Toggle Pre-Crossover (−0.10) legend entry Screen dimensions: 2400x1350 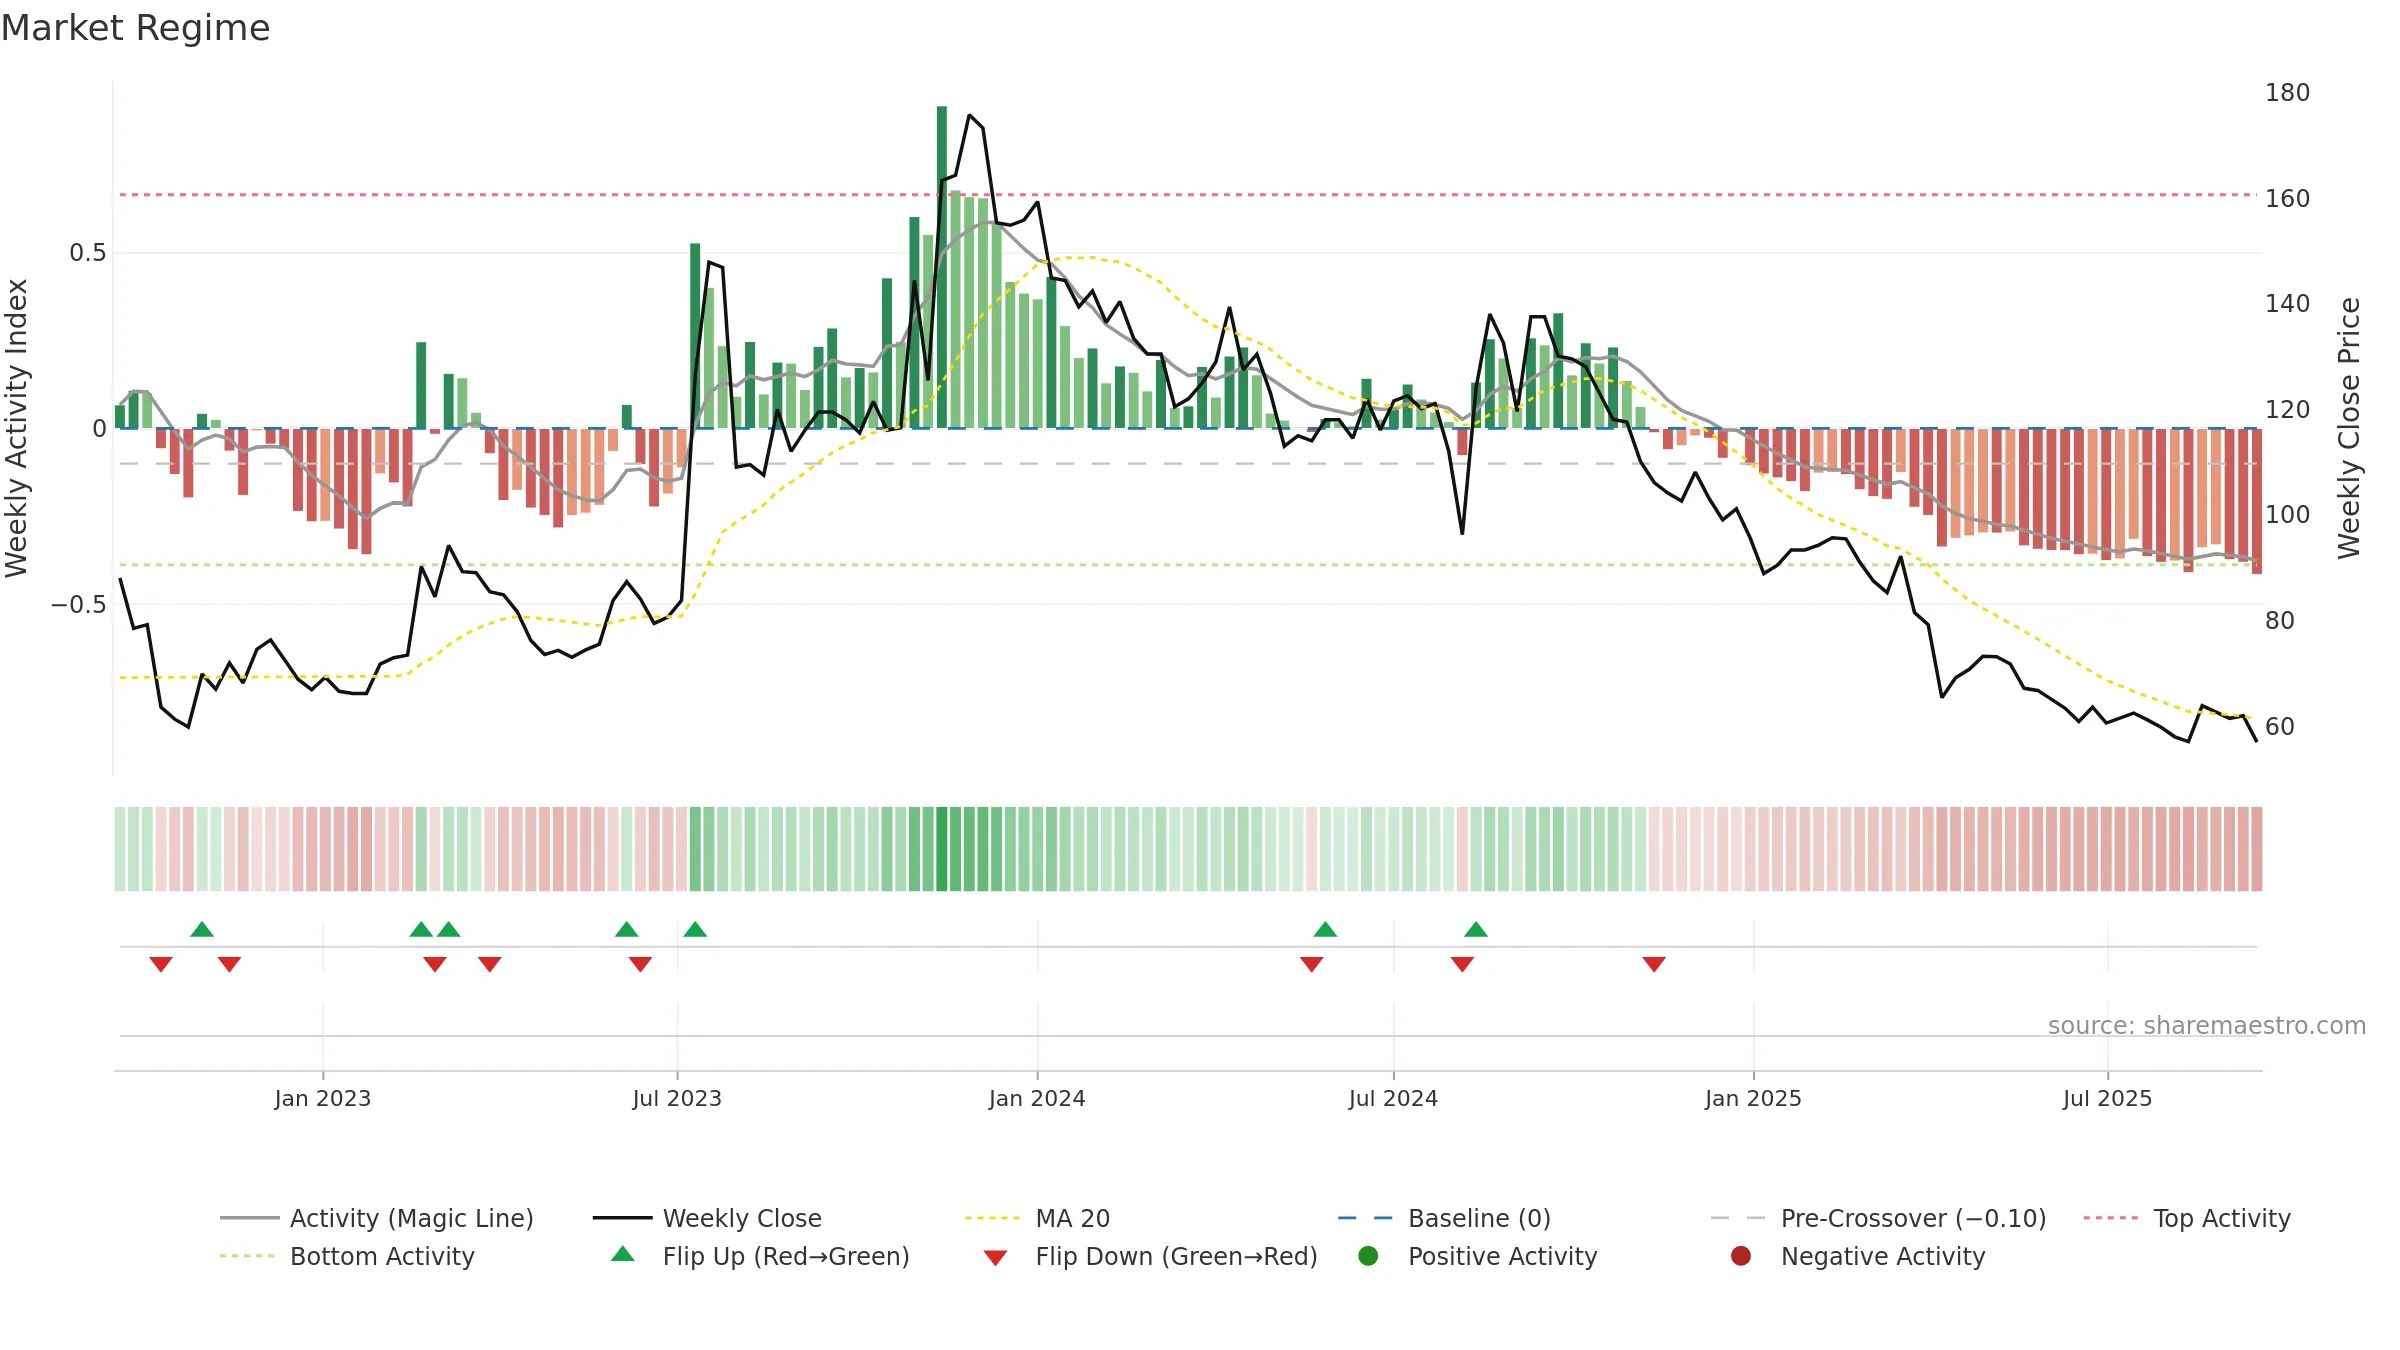(x=1878, y=1218)
